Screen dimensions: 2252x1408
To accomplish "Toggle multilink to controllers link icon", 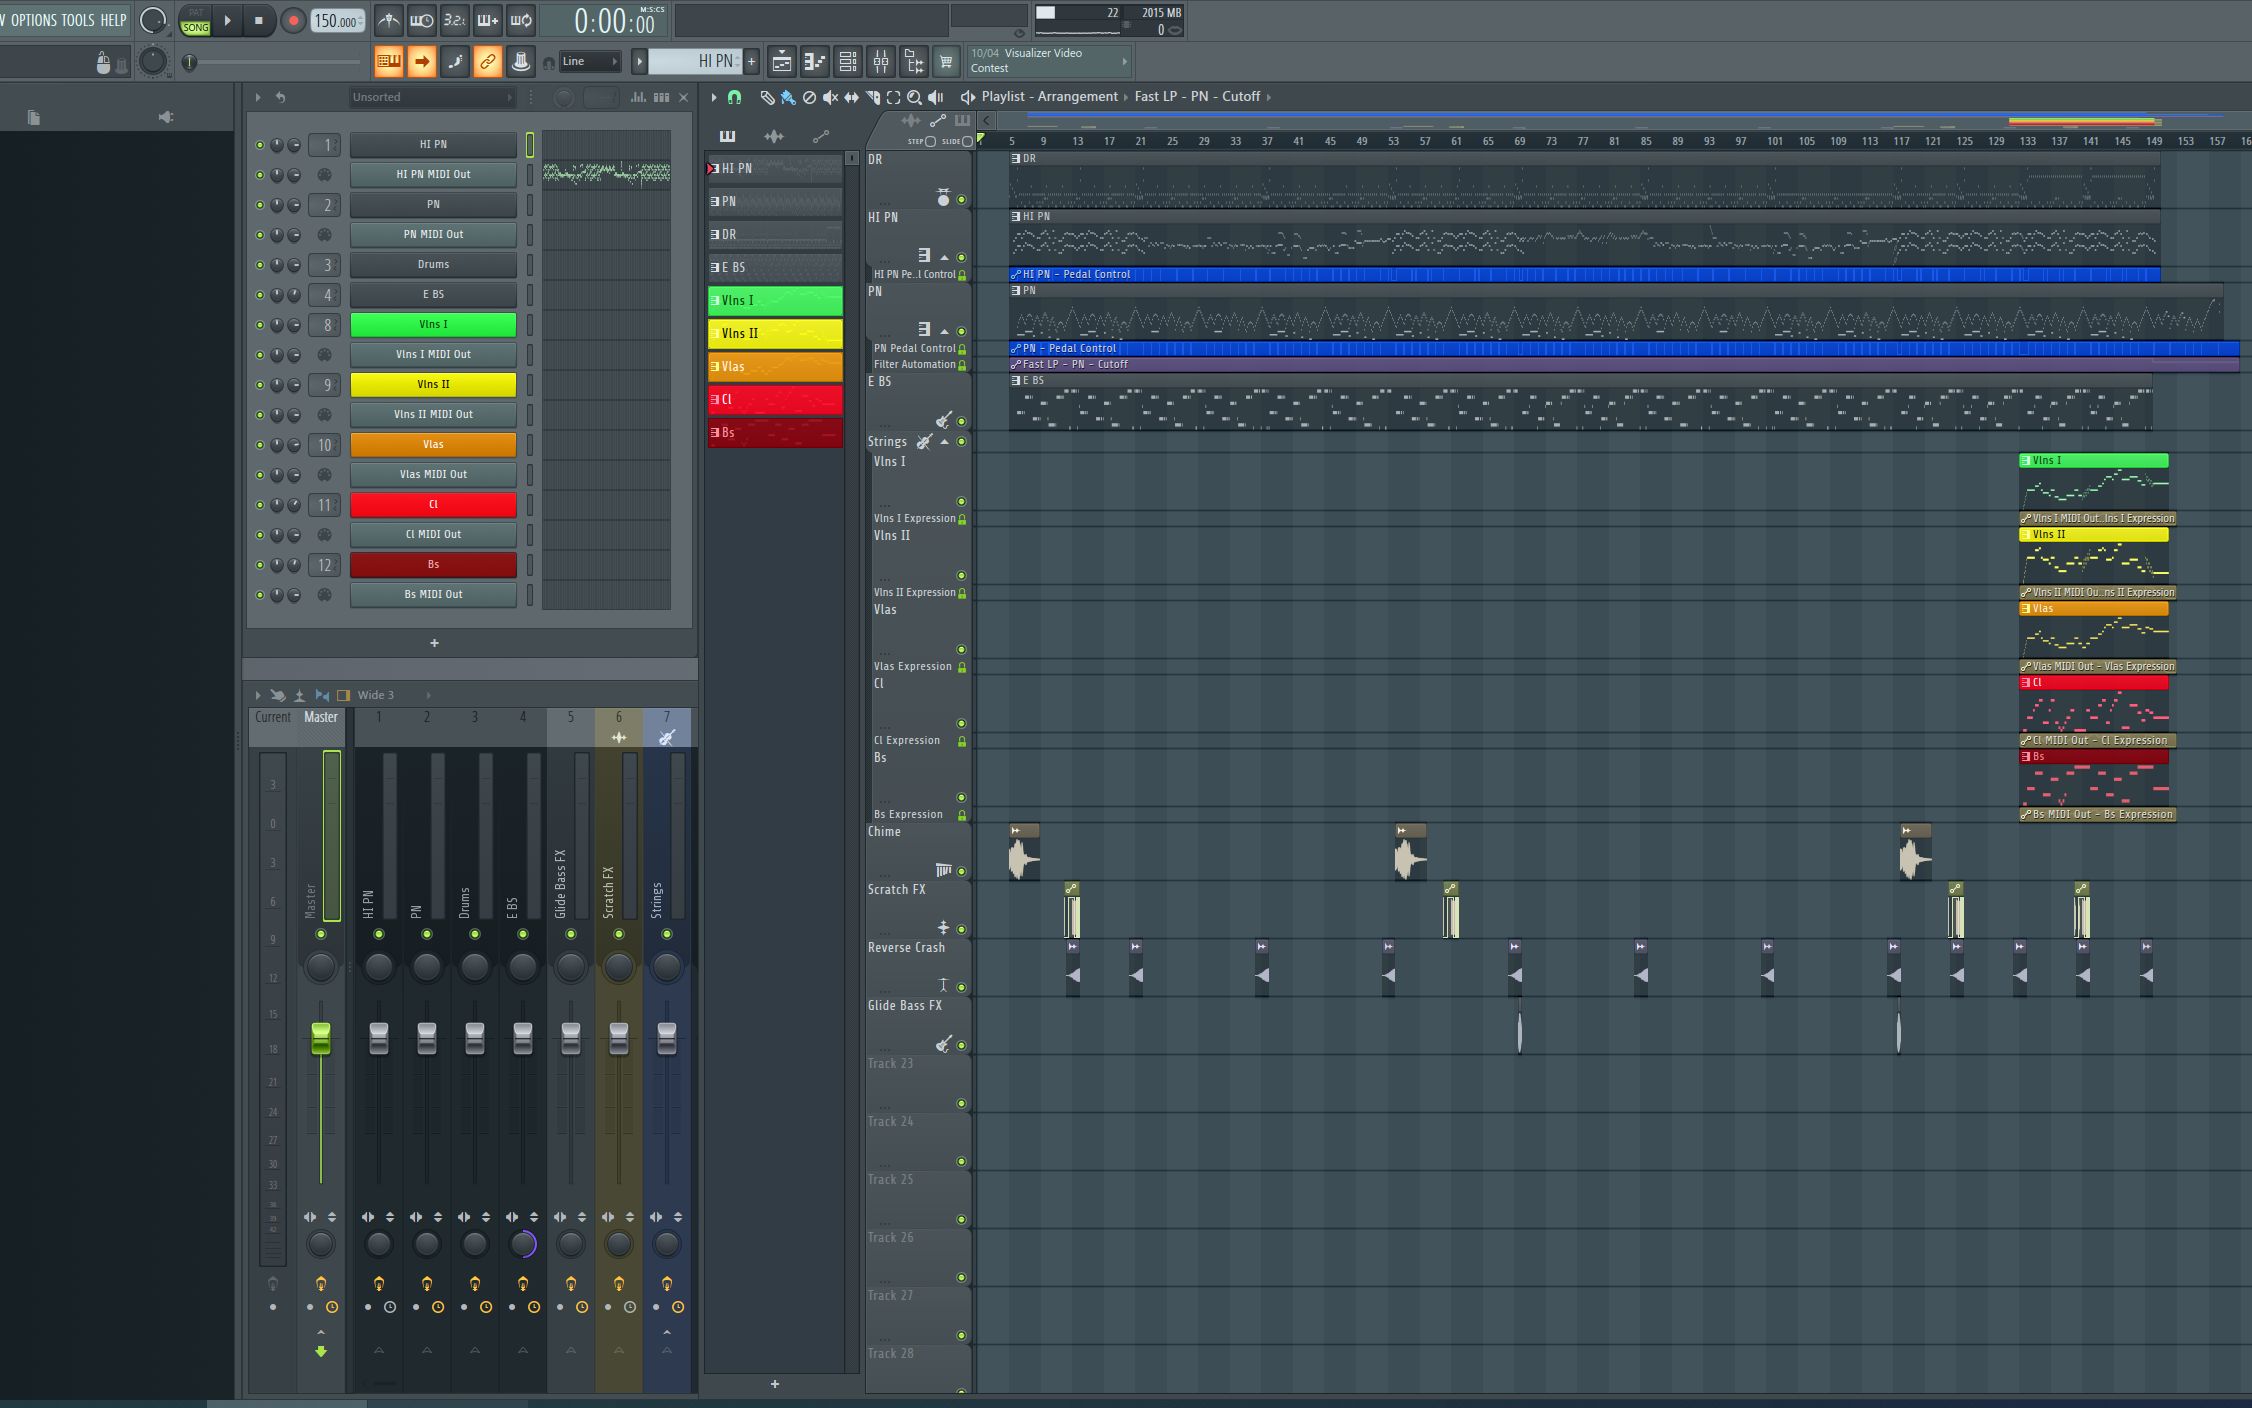I will pos(488,62).
